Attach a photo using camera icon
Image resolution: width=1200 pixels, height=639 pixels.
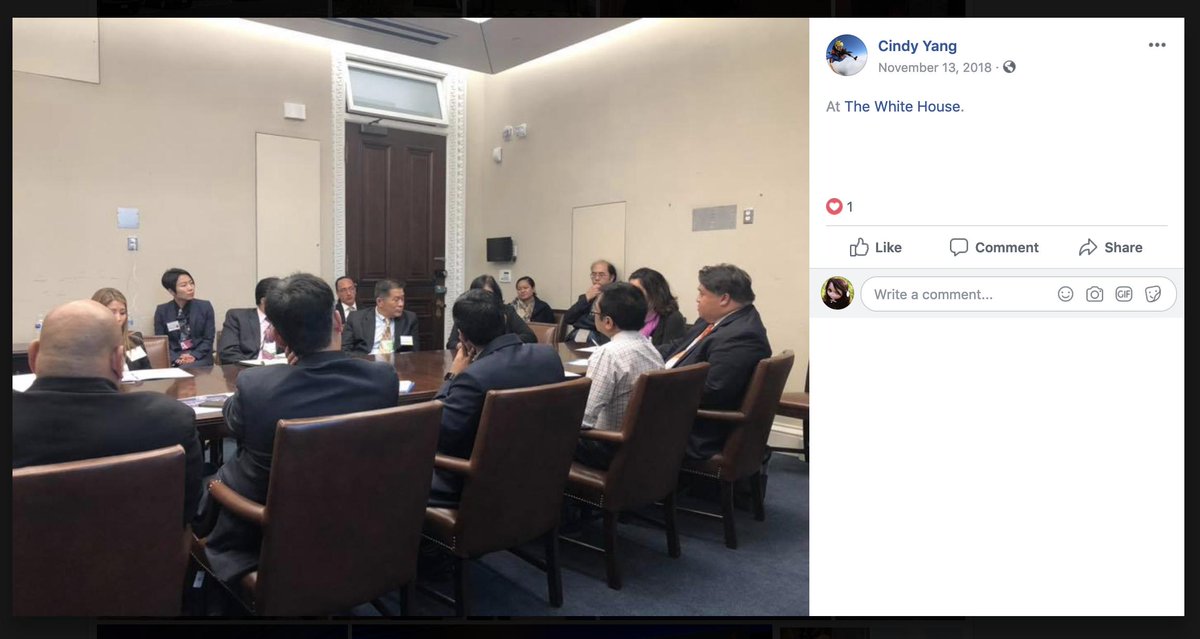pyautogui.click(x=1095, y=294)
